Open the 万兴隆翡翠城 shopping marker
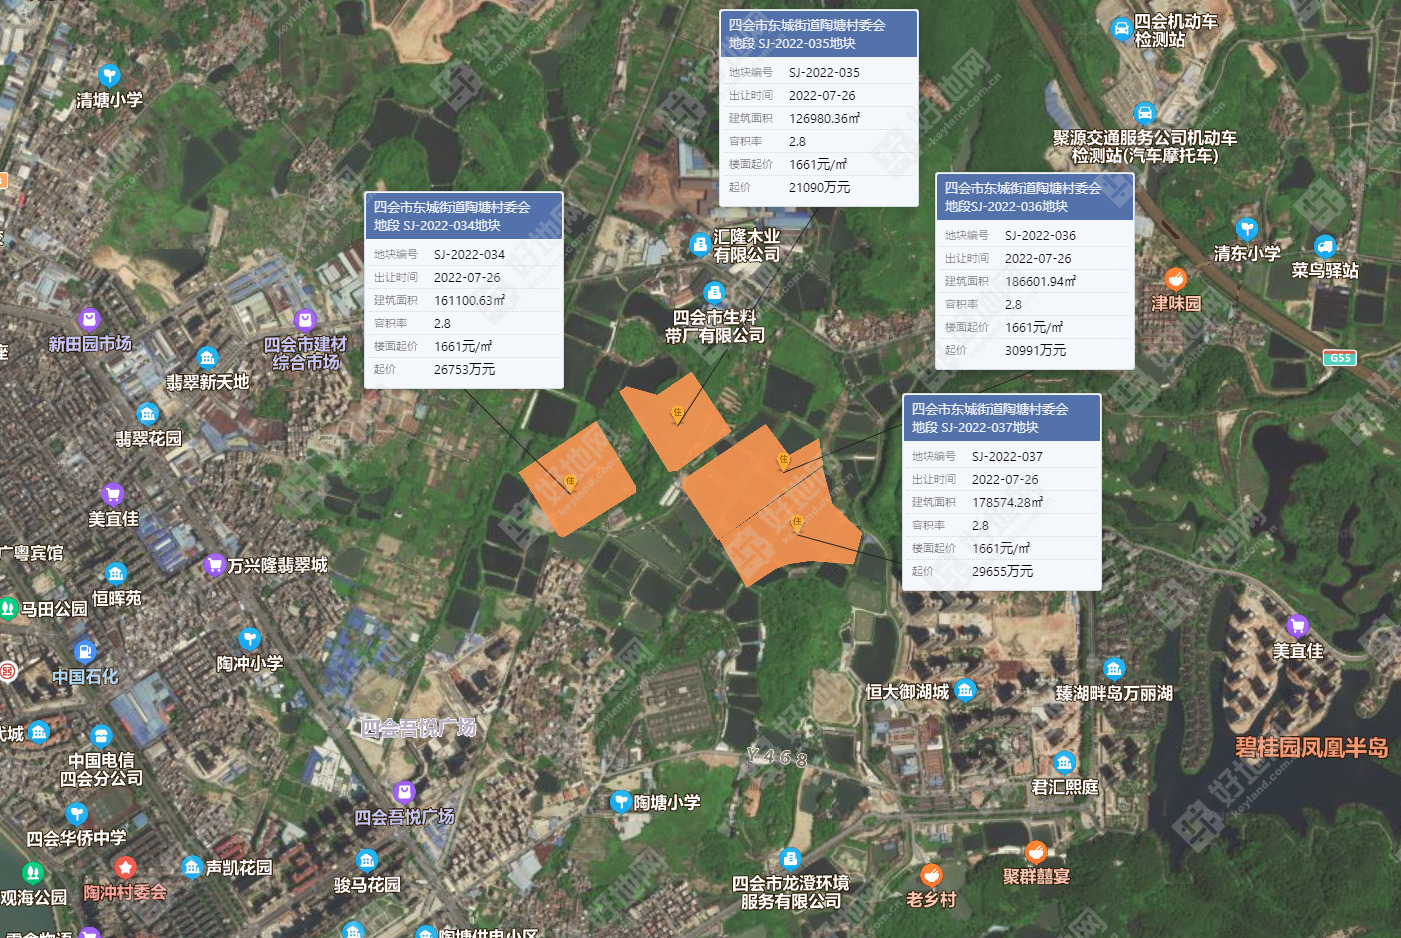Image resolution: width=1401 pixels, height=938 pixels. (x=213, y=565)
